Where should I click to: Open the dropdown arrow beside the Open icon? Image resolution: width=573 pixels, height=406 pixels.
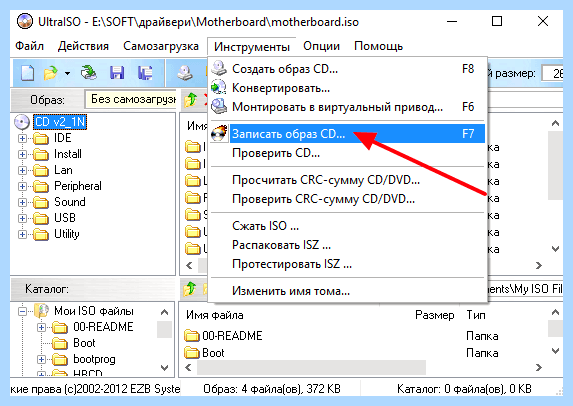pyautogui.click(x=67, y=73)
